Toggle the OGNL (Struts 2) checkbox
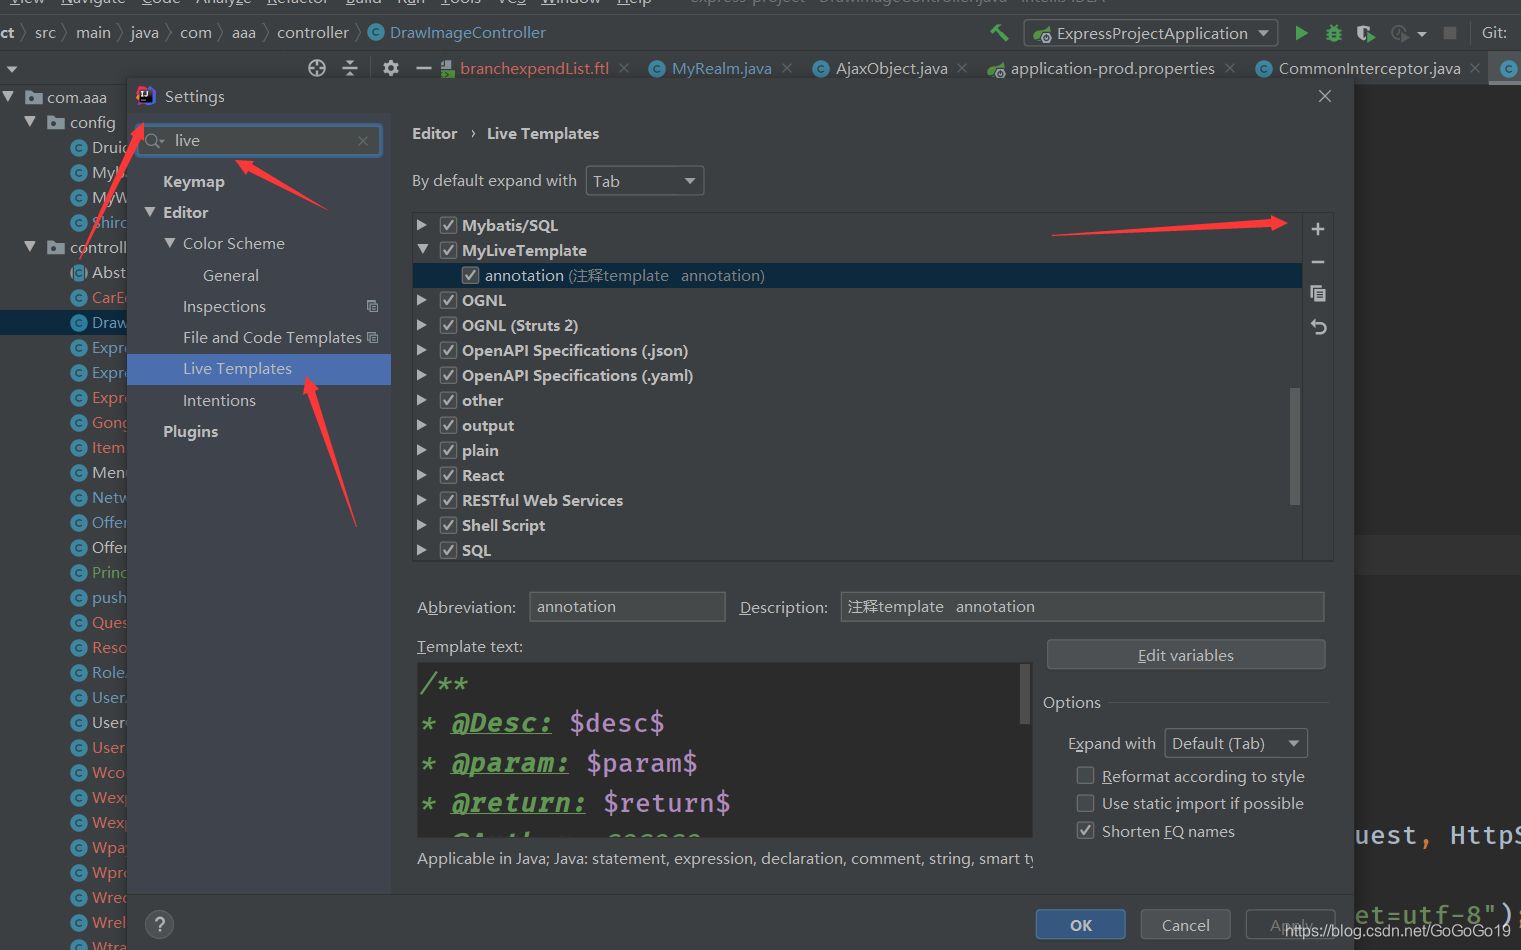Viewport: 1521px width, 950px height. pos(449,325)
